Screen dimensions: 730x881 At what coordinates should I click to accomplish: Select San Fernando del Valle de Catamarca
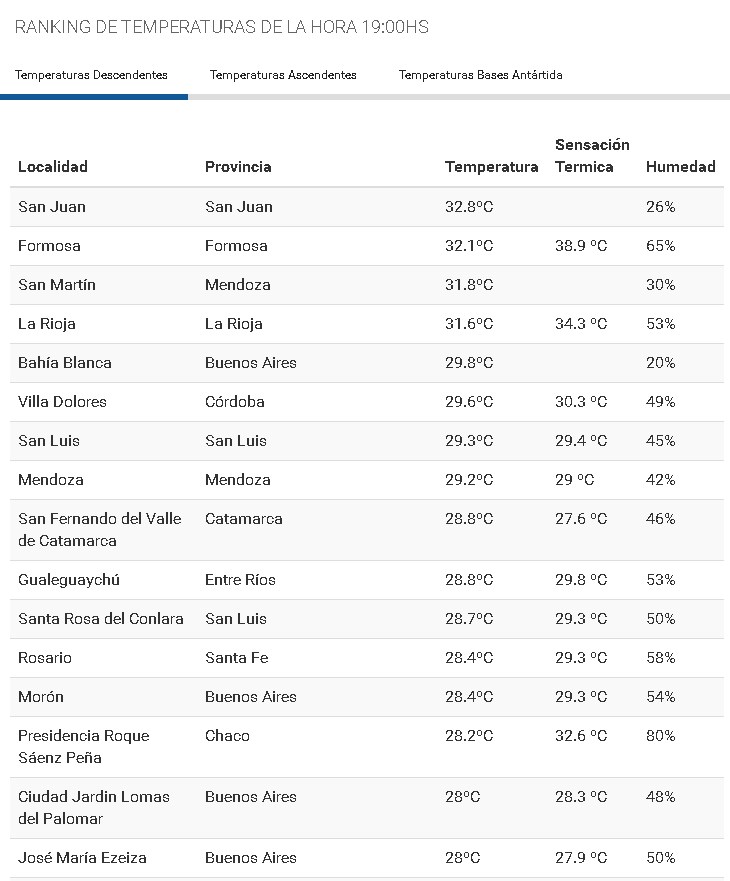point(100,530)
